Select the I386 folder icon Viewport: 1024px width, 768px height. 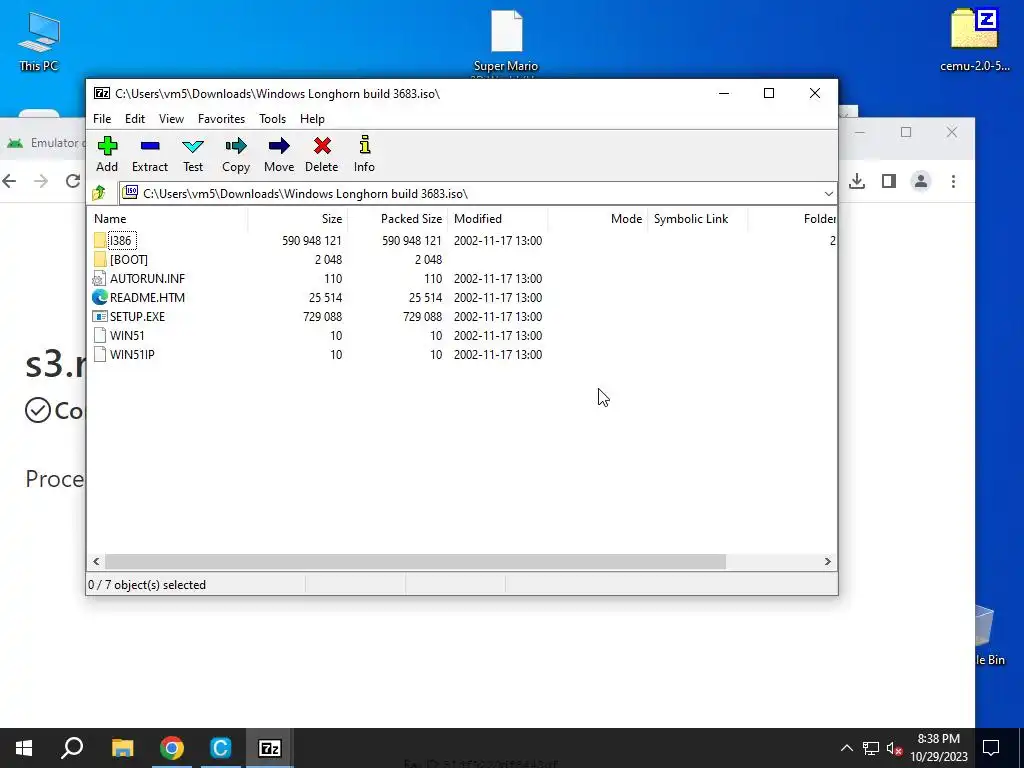(100, 240)
